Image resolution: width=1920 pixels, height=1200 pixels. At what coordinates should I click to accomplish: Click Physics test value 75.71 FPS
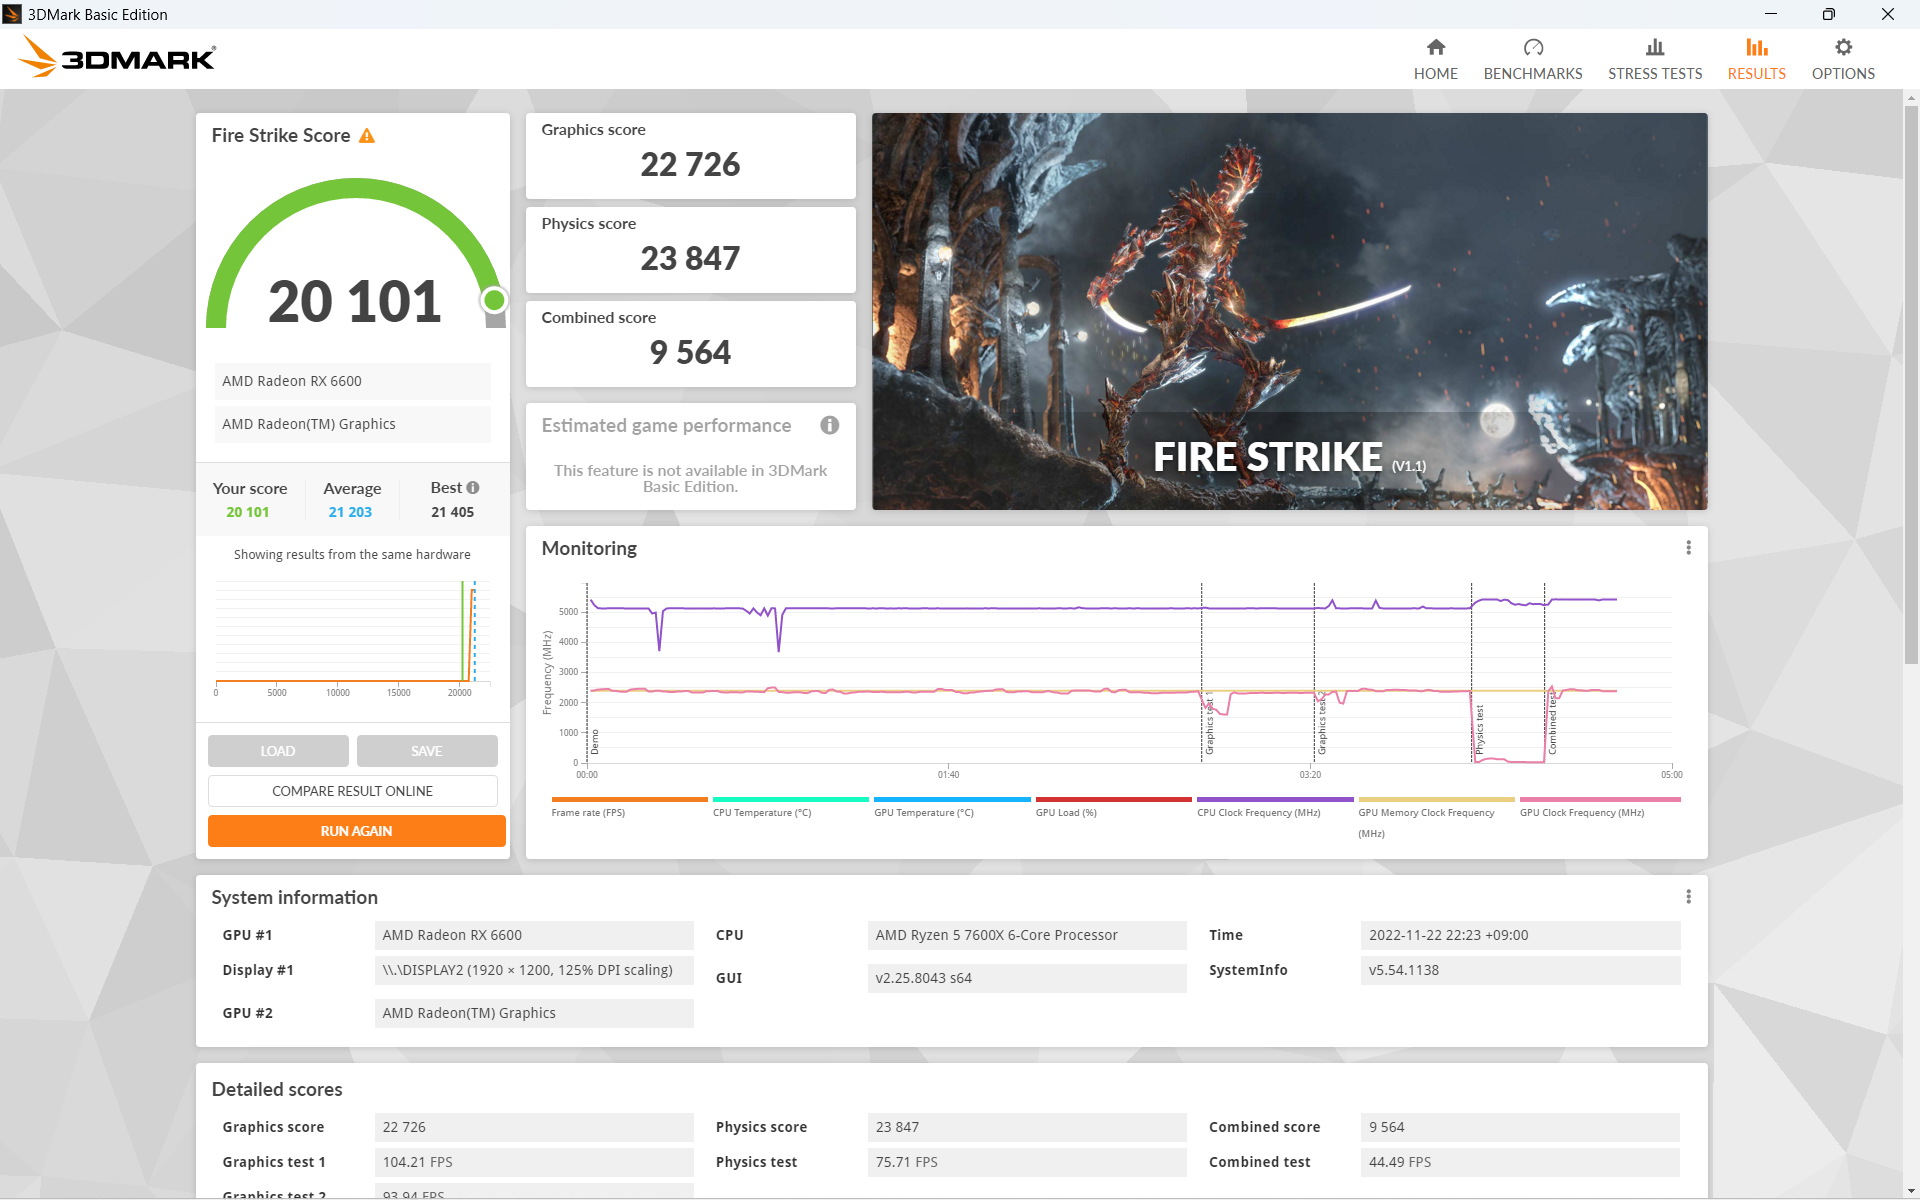pos(1027,1162)
